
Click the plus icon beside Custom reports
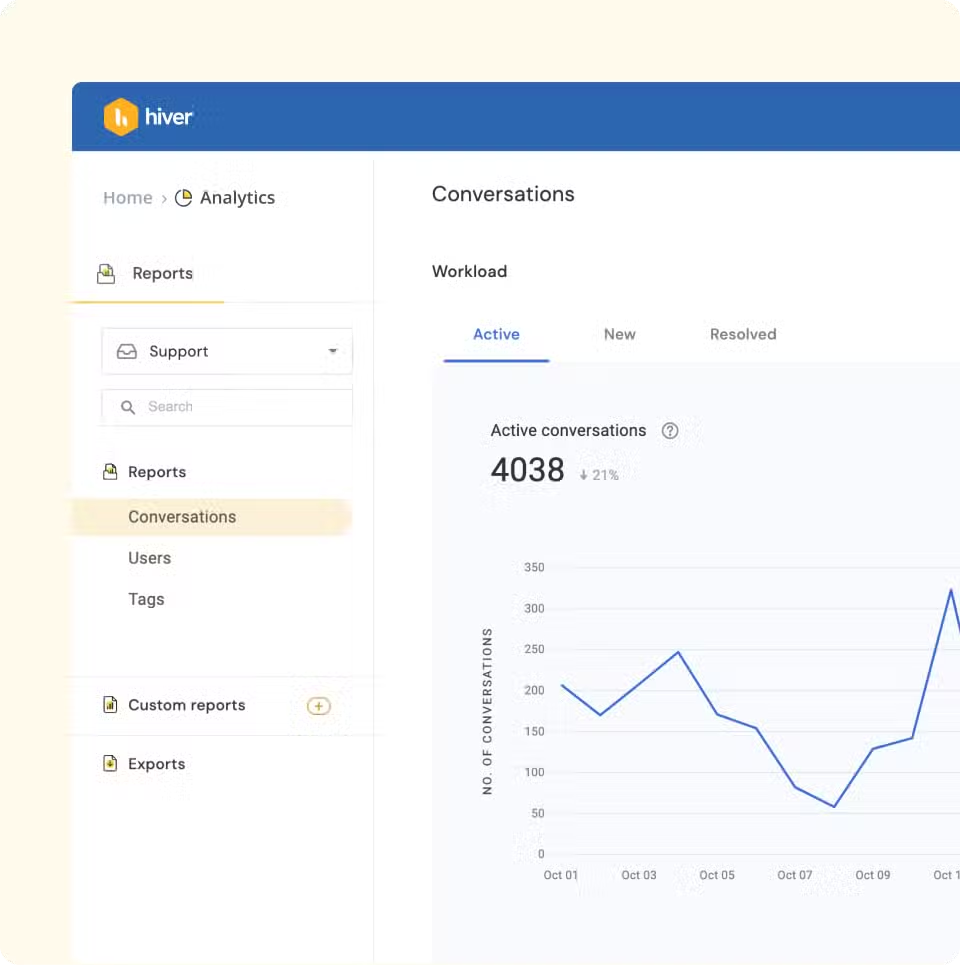click(x=318, y=705)
